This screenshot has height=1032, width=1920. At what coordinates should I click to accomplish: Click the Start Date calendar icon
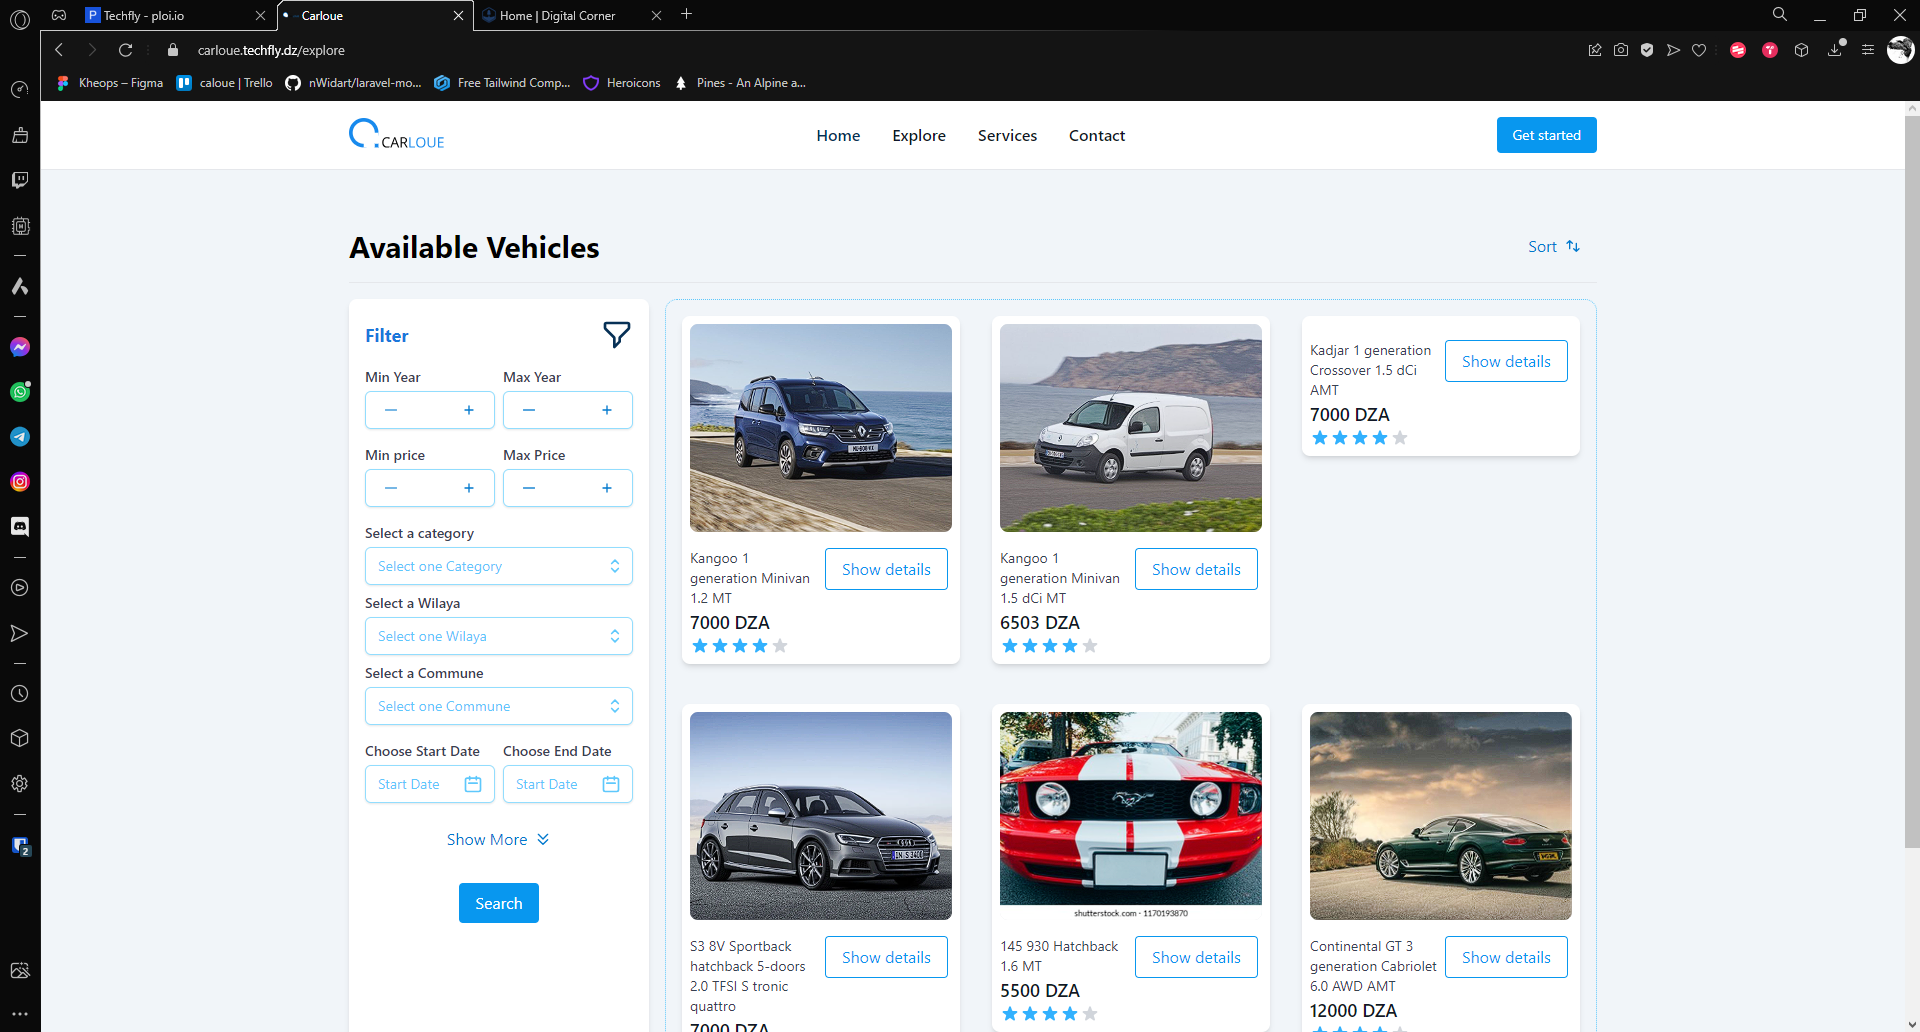pyautogui.click(x=473, y=784)
